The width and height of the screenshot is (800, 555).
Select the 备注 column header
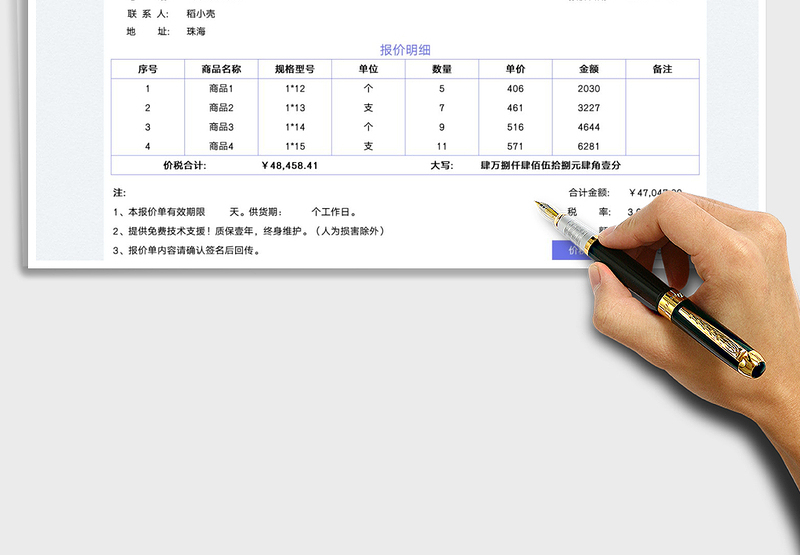click(x=662, y=69)
